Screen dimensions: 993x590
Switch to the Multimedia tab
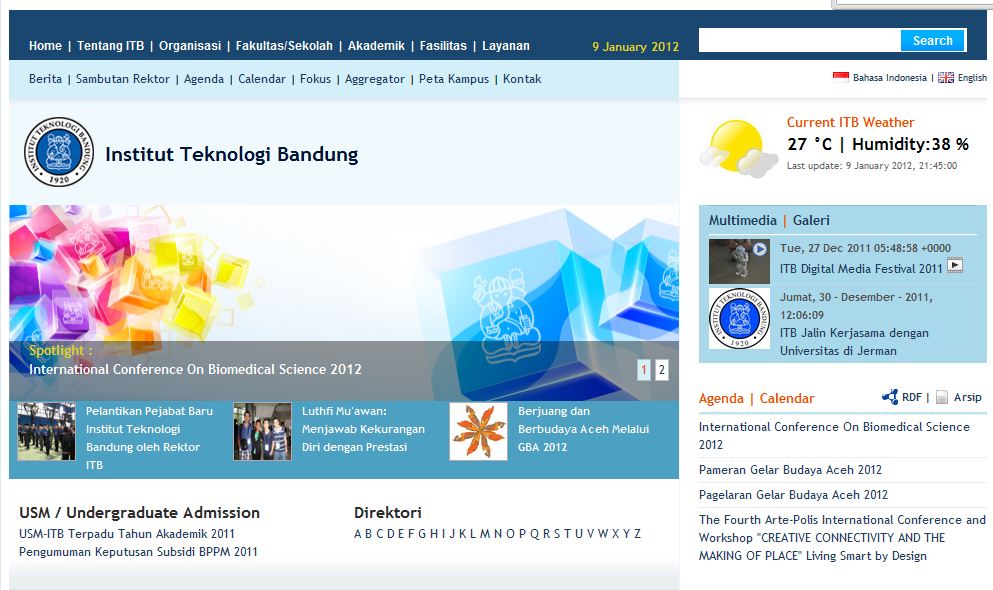tap(742, 220)
